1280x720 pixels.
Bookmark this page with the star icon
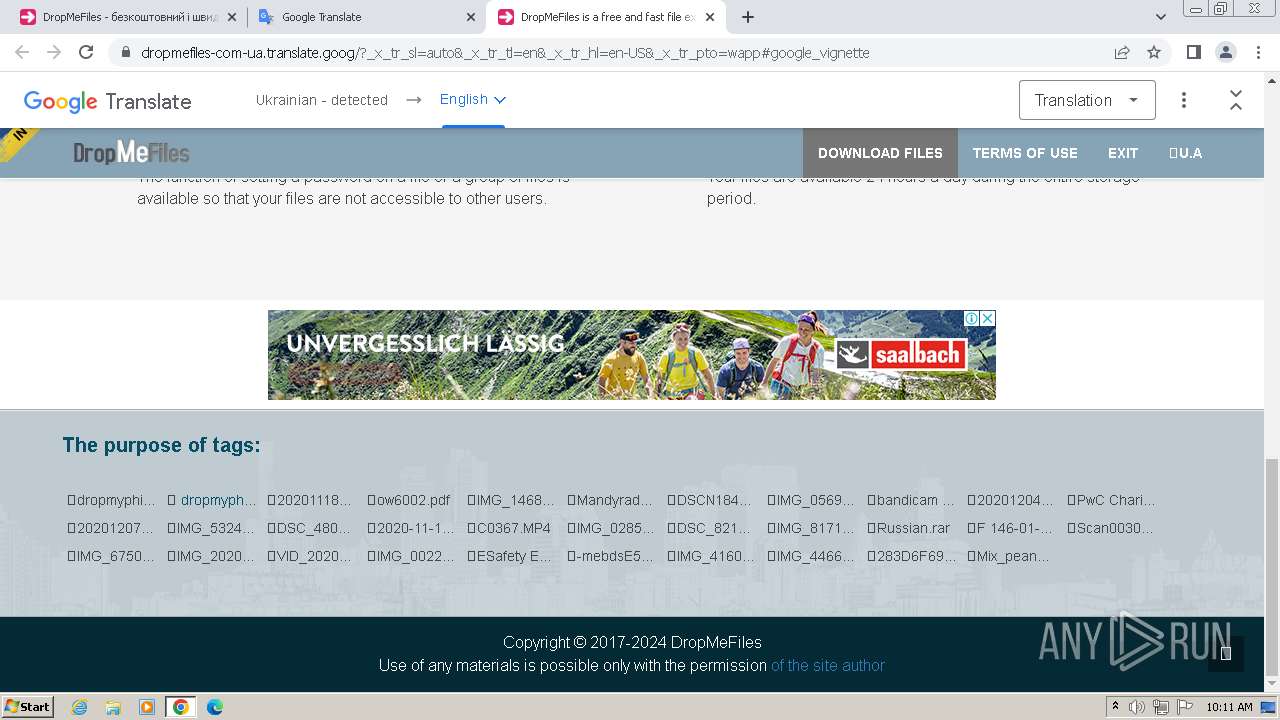(x=1154, y=52)
